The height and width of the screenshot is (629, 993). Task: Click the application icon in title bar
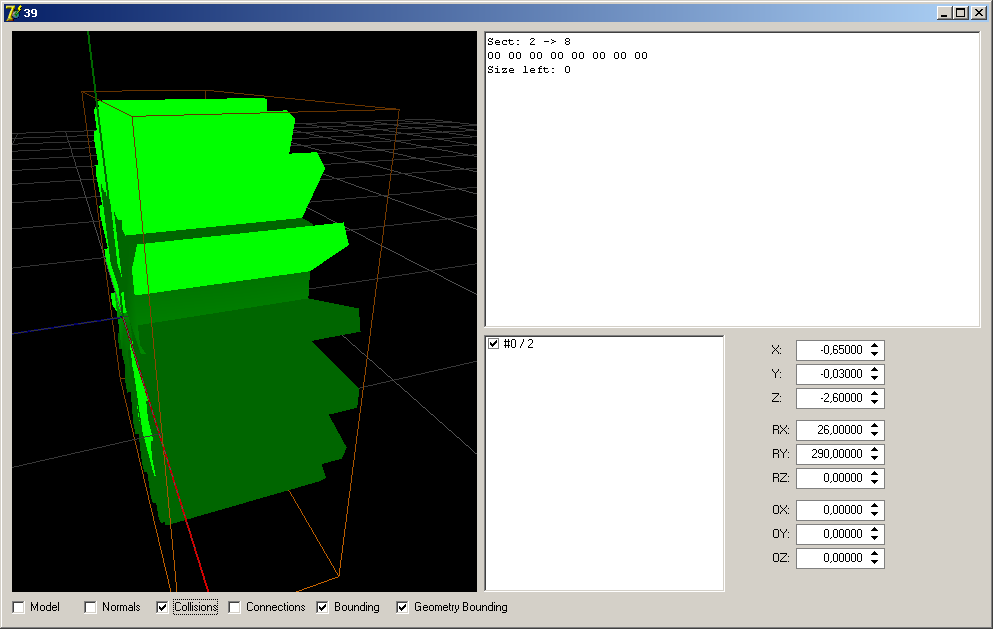point(13,13)
